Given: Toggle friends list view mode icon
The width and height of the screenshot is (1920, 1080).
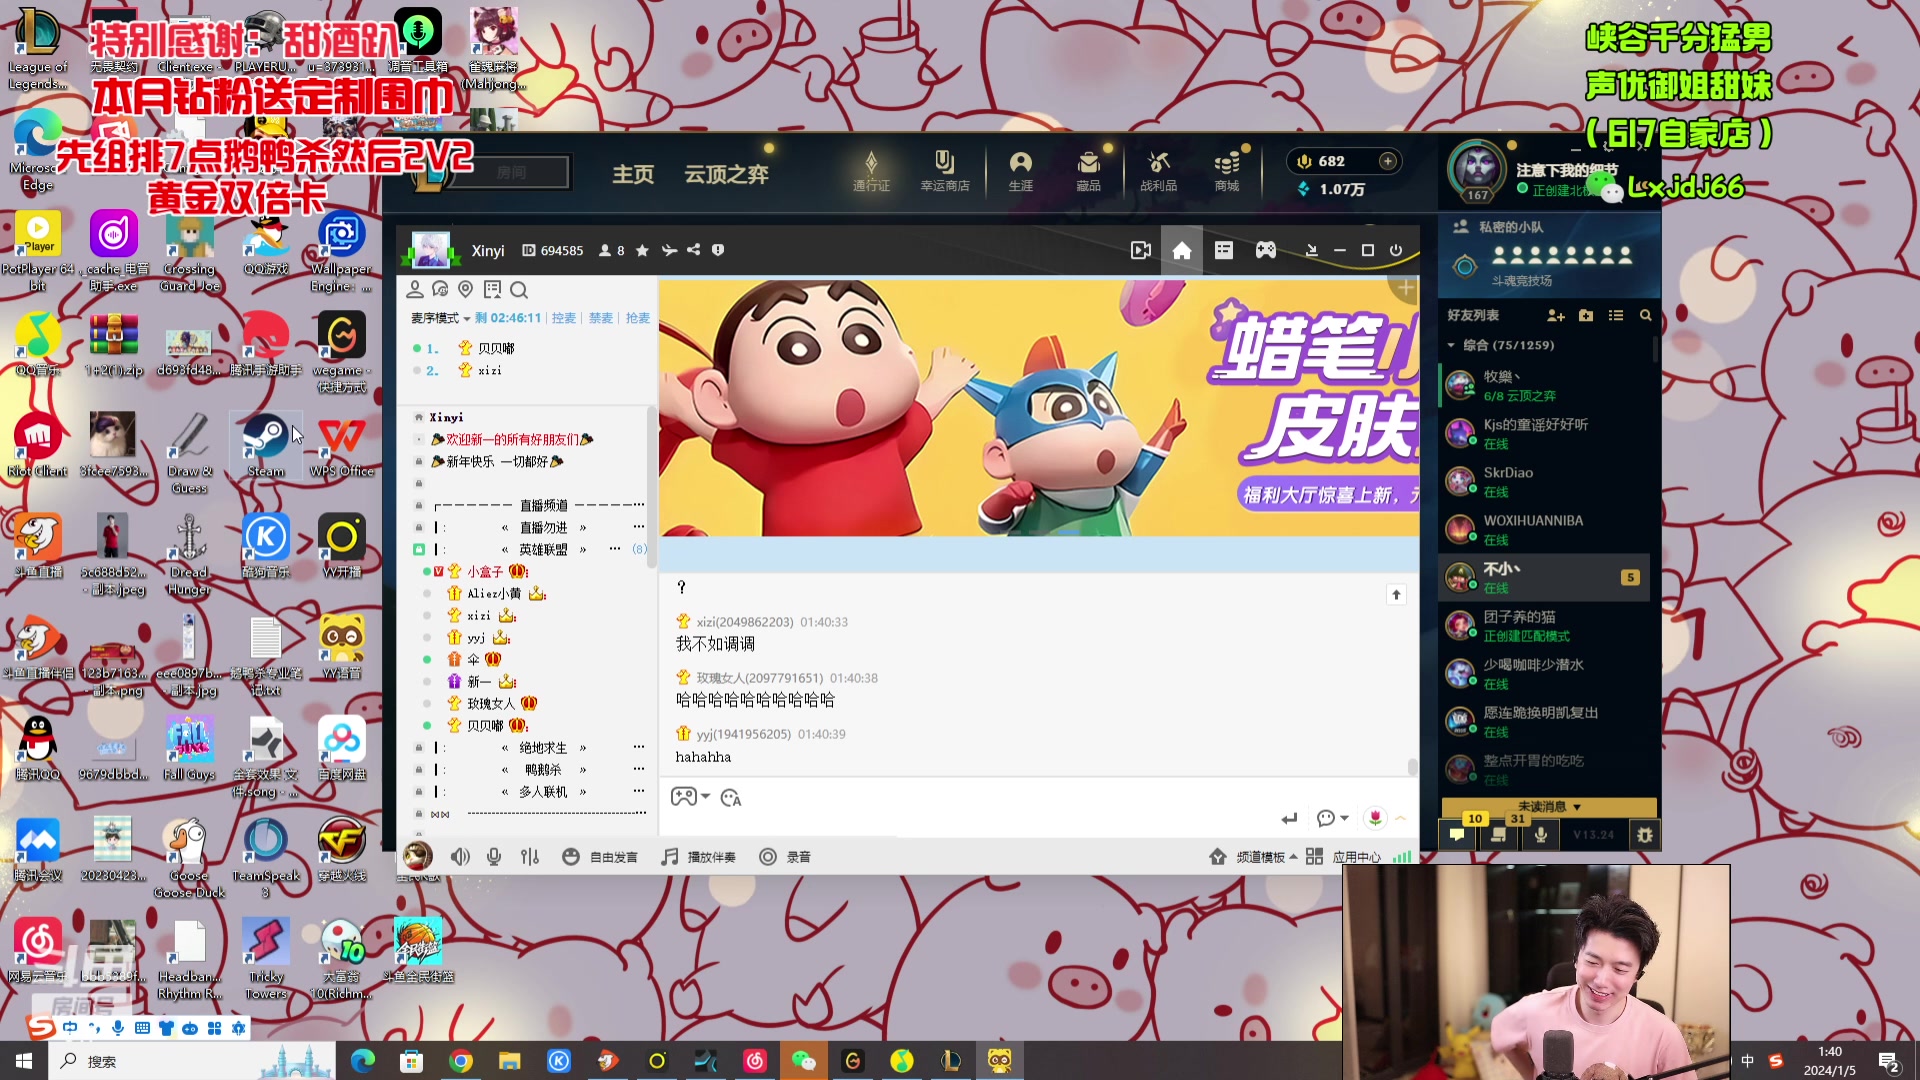Looking at the screenshot, I should pyautogui.click(x=1615, y=315).
